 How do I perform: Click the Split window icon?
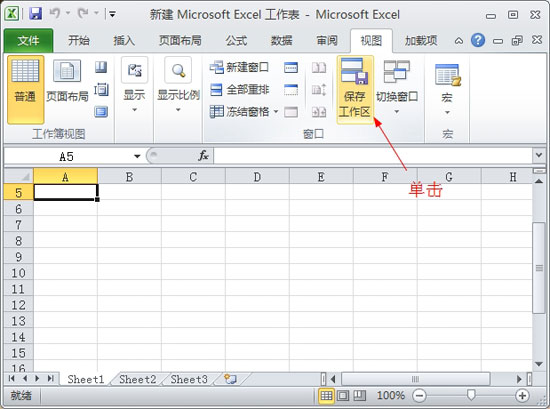tap(291, 67)
